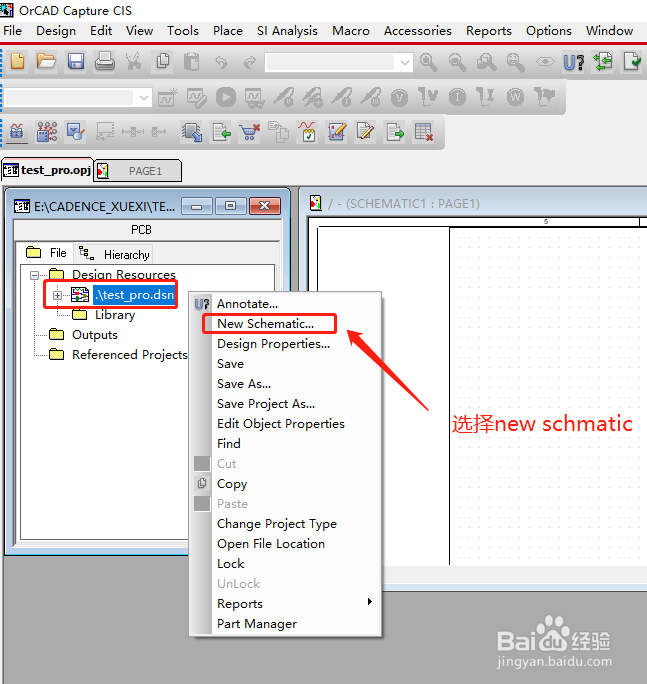This screenshot has width=647, height=684.
Task: Expand the .\test_pro.dsn tree node
Action: tap(57, 295)
